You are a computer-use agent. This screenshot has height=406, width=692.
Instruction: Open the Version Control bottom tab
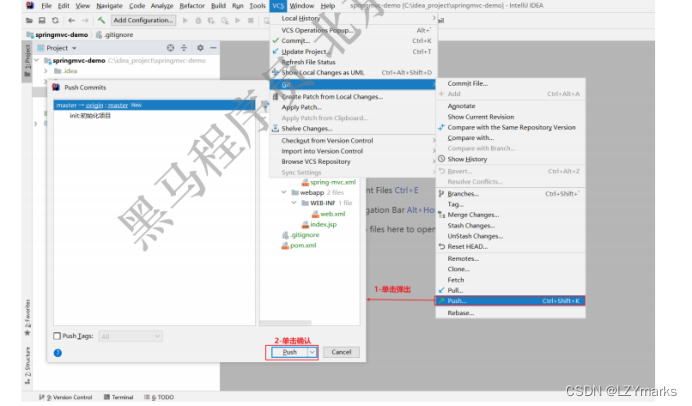click(x=66, y=397)
